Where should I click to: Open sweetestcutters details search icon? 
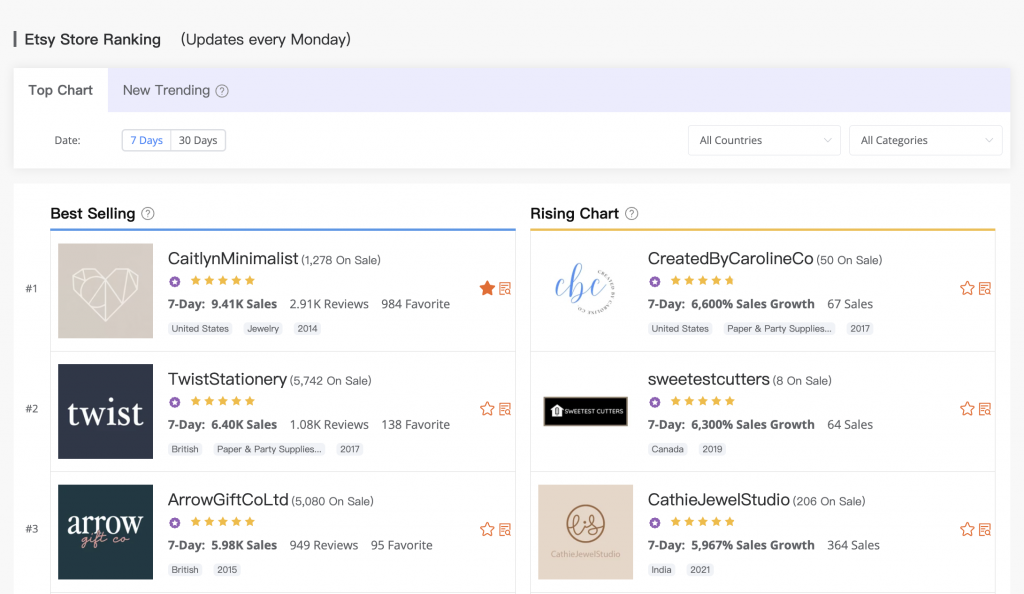[985, 408]
